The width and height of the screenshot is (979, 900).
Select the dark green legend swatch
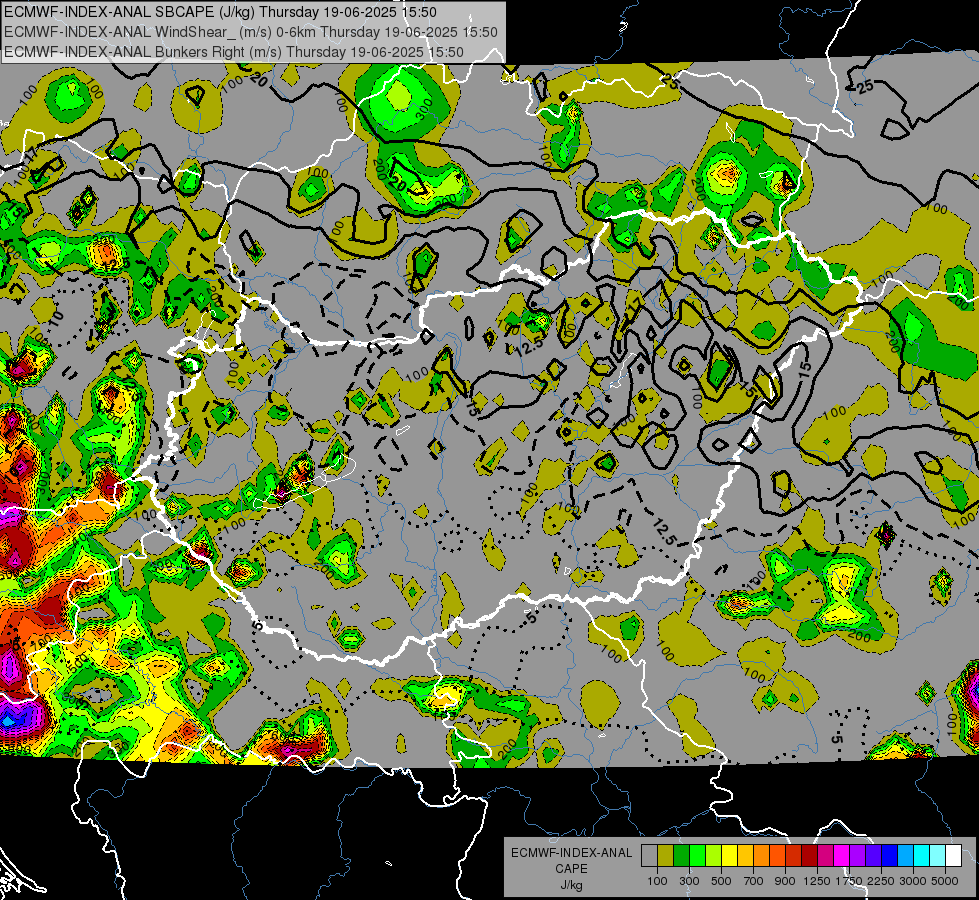[681, 855]
